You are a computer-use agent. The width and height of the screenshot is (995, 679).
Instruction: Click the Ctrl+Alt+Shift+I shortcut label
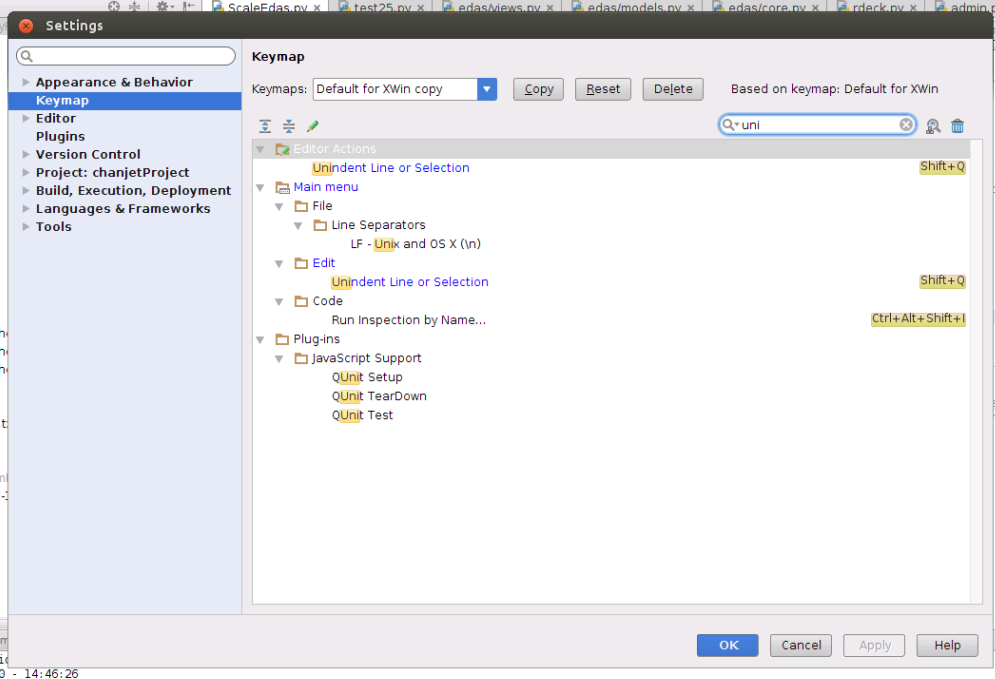918,319
